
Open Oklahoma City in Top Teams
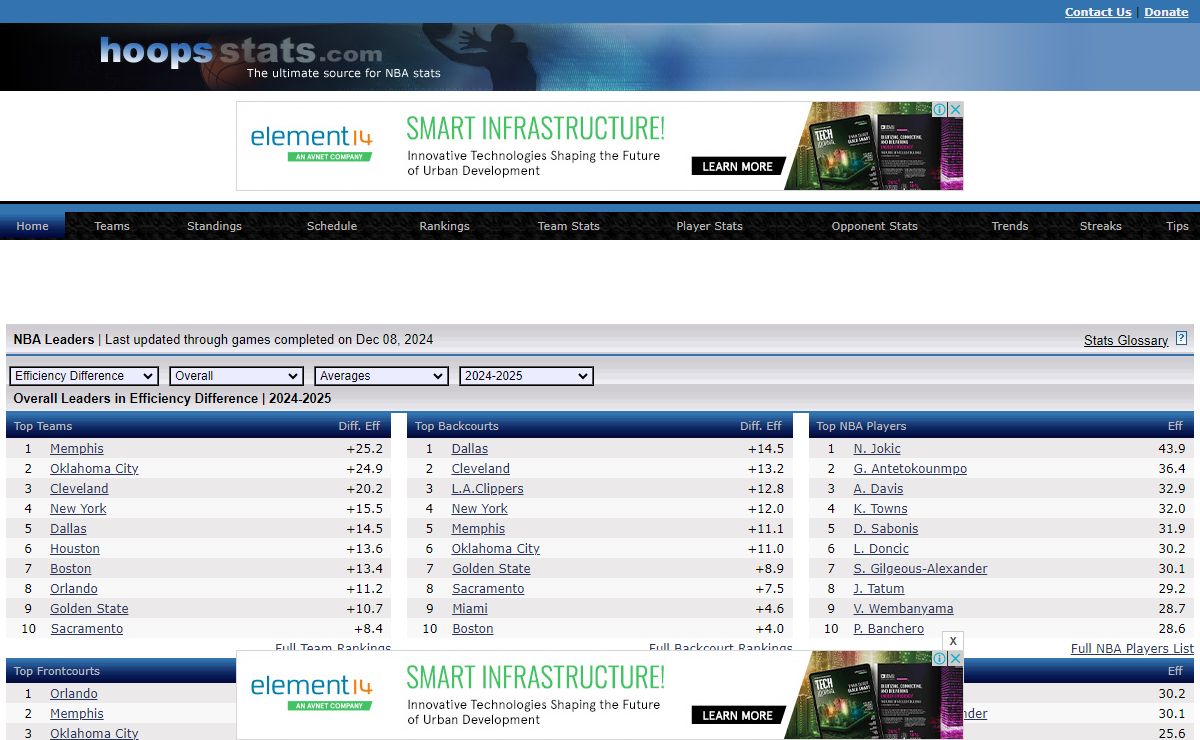pyautogui.click(x=94, y=468)
